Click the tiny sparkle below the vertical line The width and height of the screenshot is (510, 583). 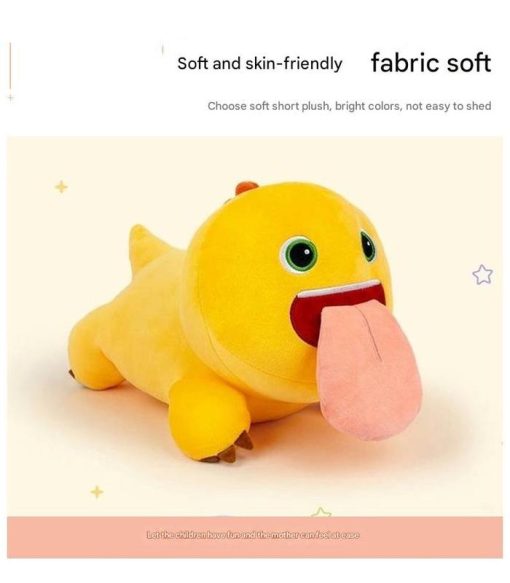click(x=11, y=98)
